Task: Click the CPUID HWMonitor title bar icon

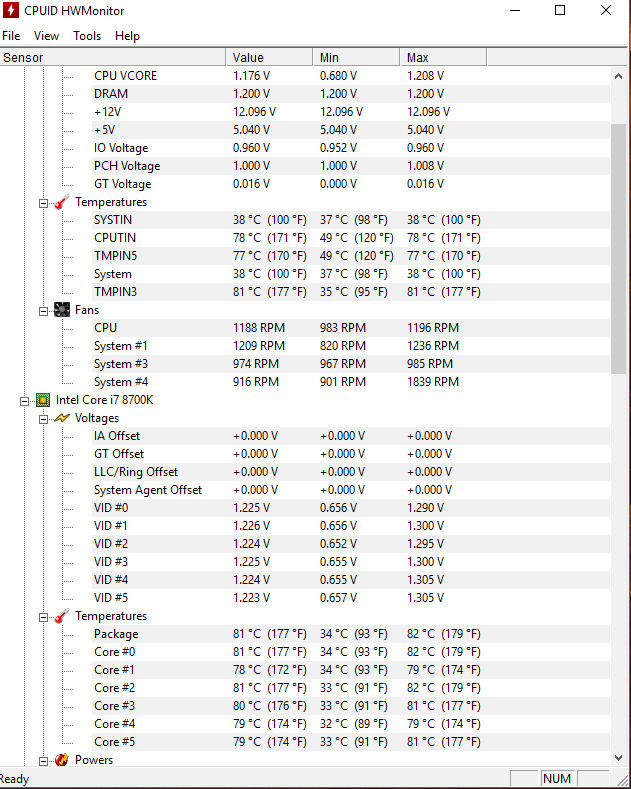Action: click(x=12, y=11)
